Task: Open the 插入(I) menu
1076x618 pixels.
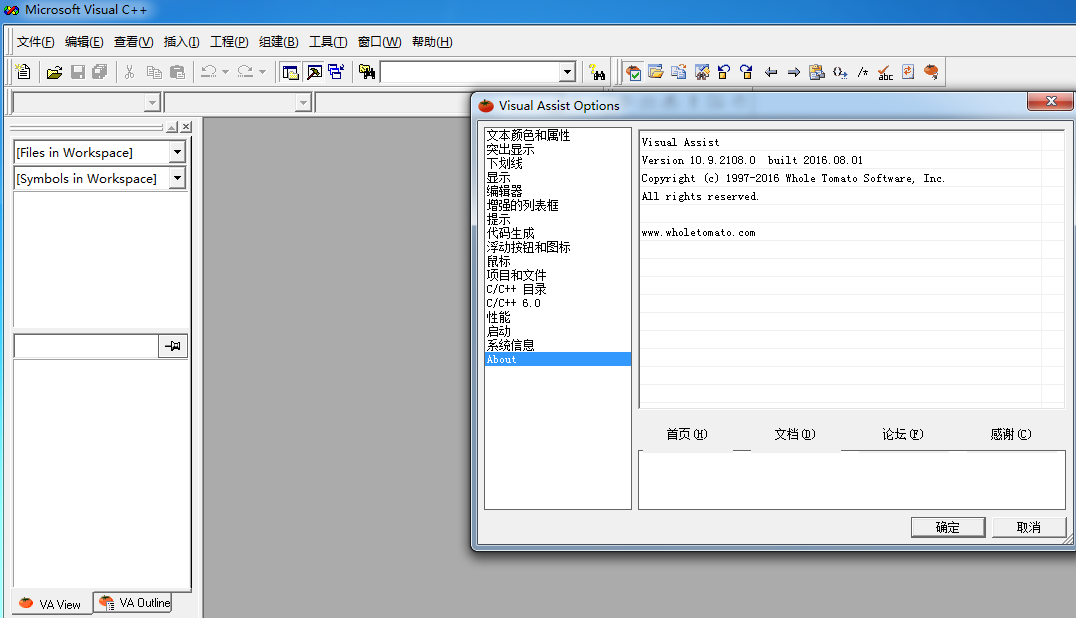Action: [x=181, y=42]
